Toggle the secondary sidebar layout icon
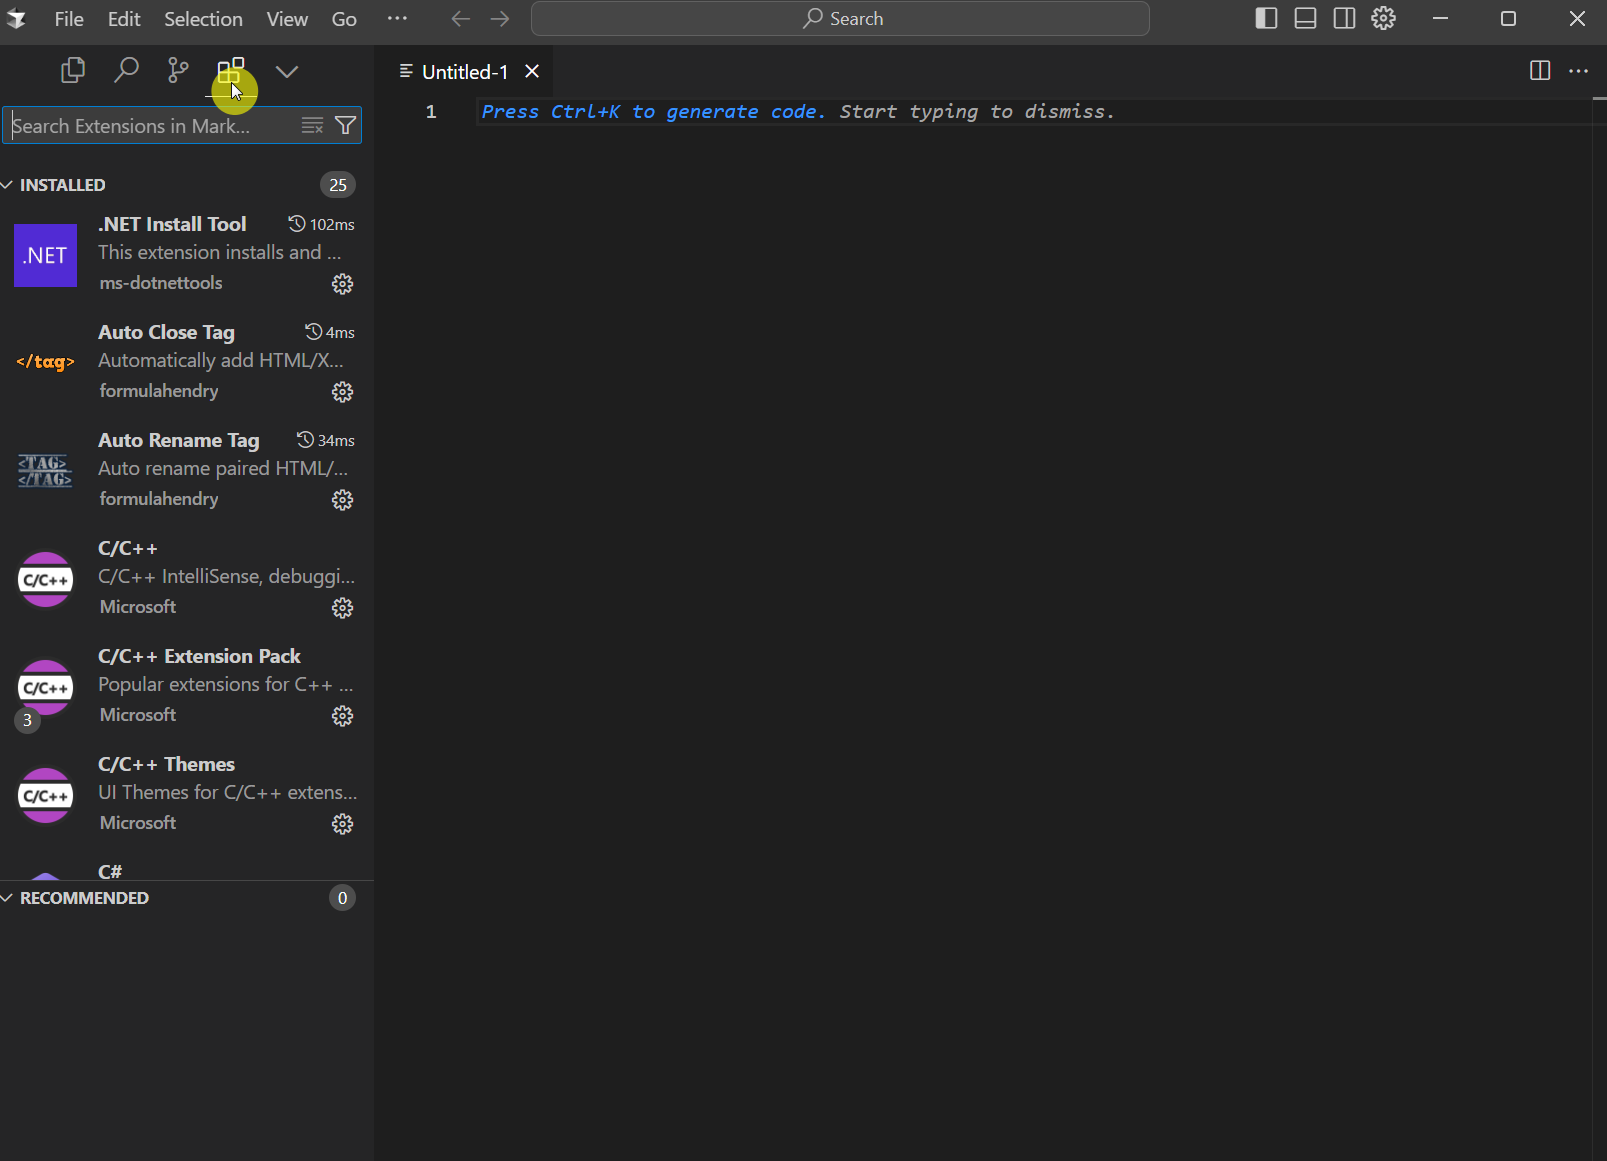 coord(1345,18)
